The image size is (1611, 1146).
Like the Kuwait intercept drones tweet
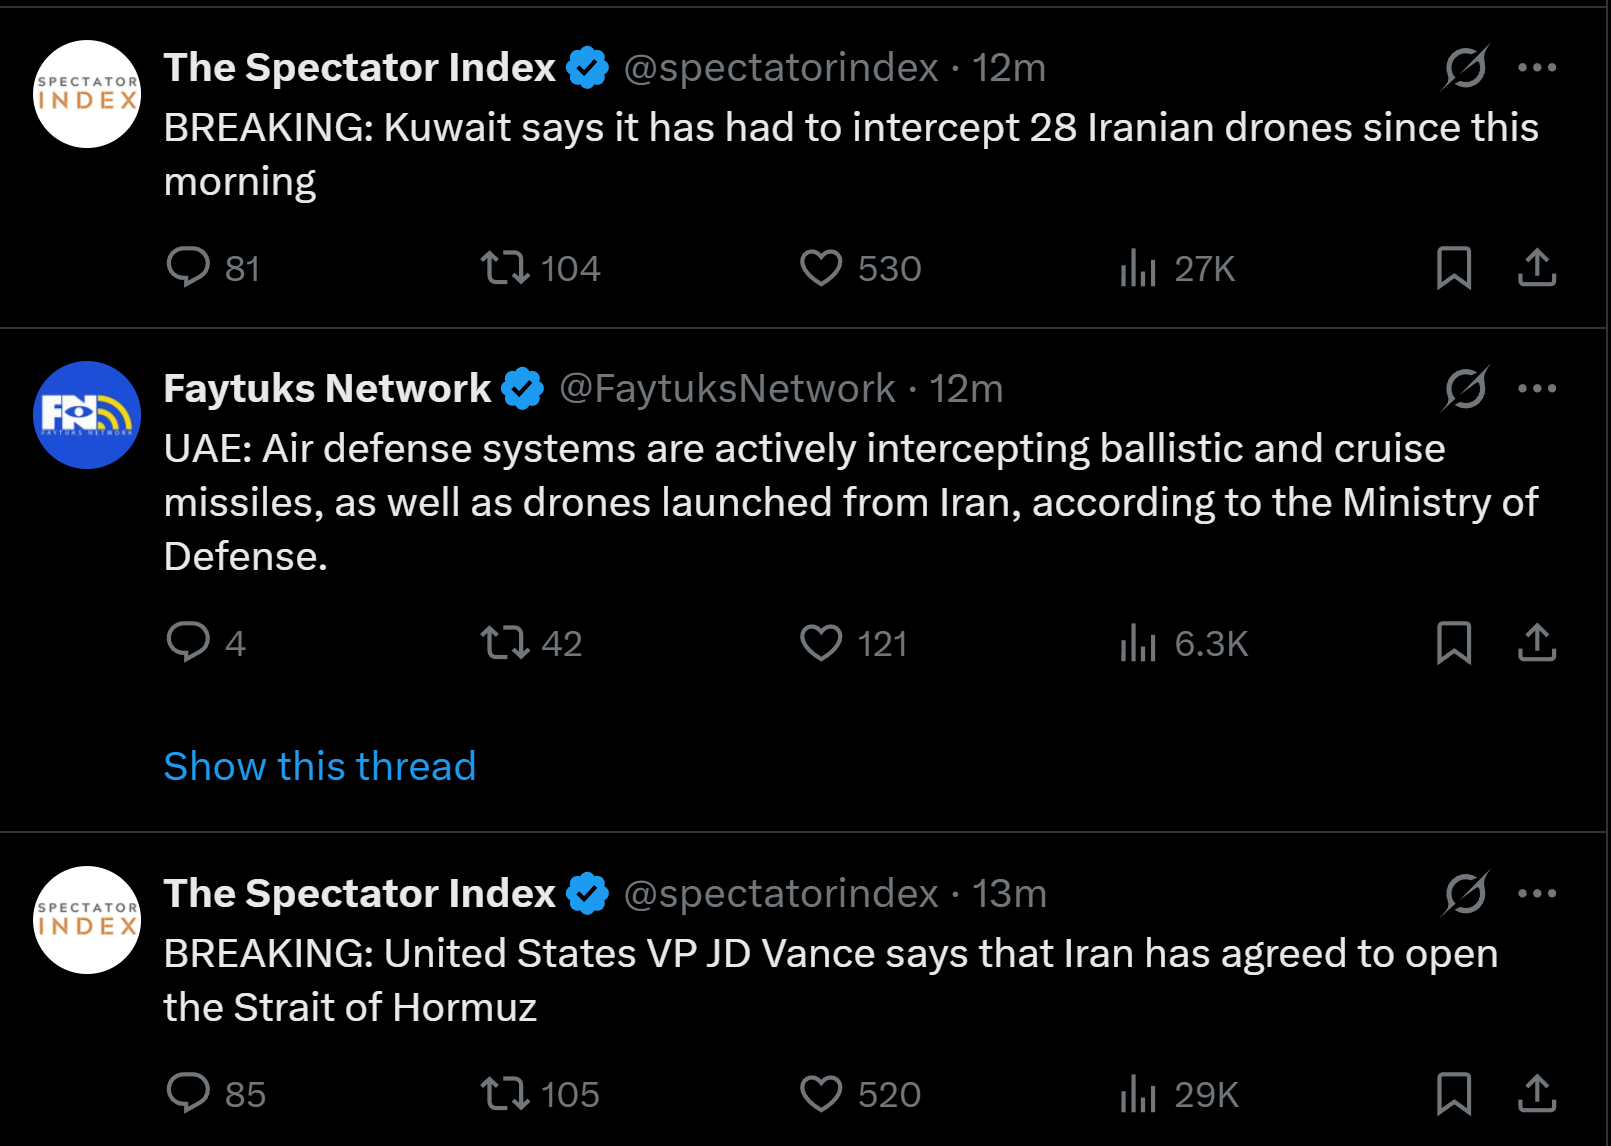coord(821,268)
